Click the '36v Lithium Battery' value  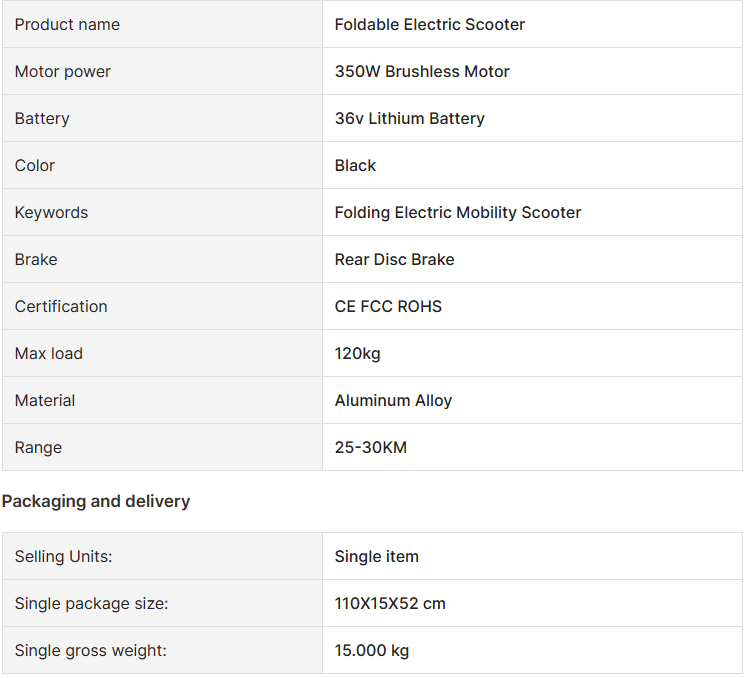(x=410, y=118)
